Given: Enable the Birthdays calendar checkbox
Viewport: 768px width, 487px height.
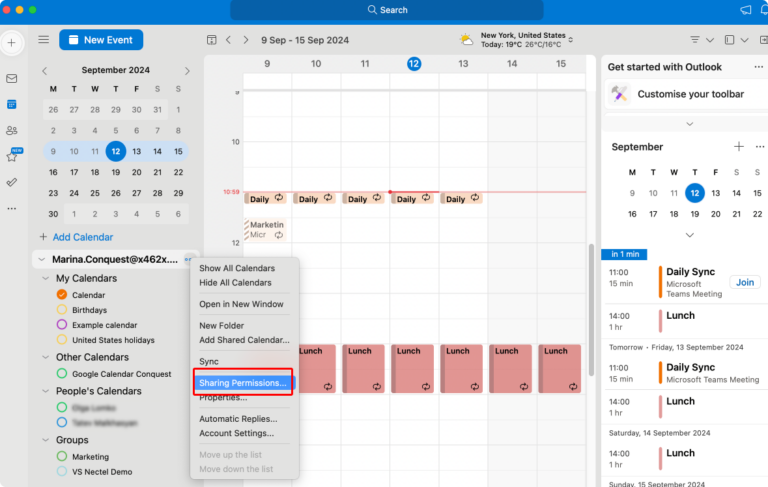Looking at the screenshot, I should [62, 310].
